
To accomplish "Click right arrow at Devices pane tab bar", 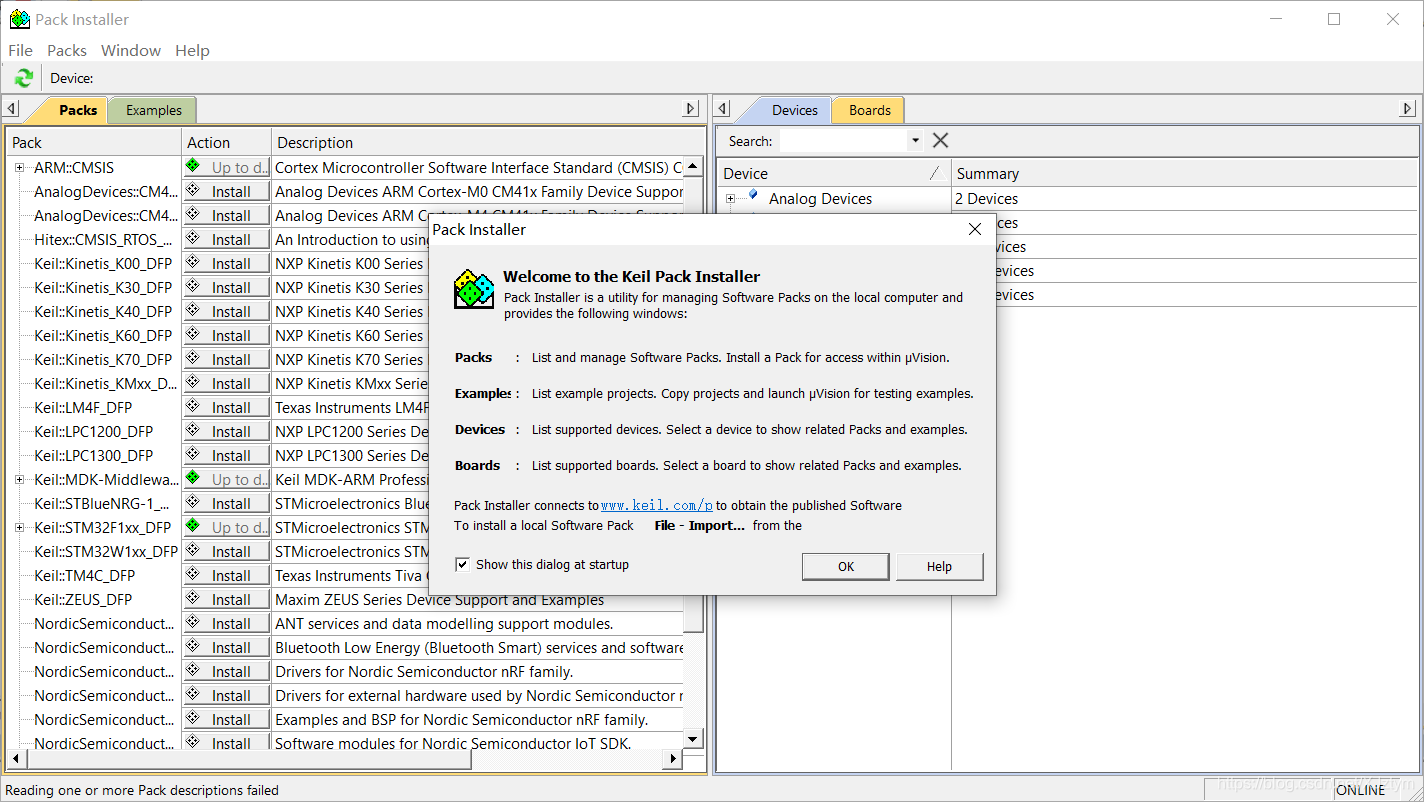I will click(1408, 109).
